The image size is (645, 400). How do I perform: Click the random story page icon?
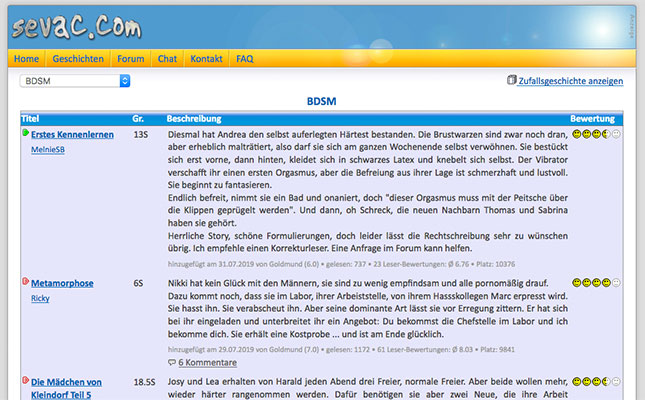click(512, 81)
